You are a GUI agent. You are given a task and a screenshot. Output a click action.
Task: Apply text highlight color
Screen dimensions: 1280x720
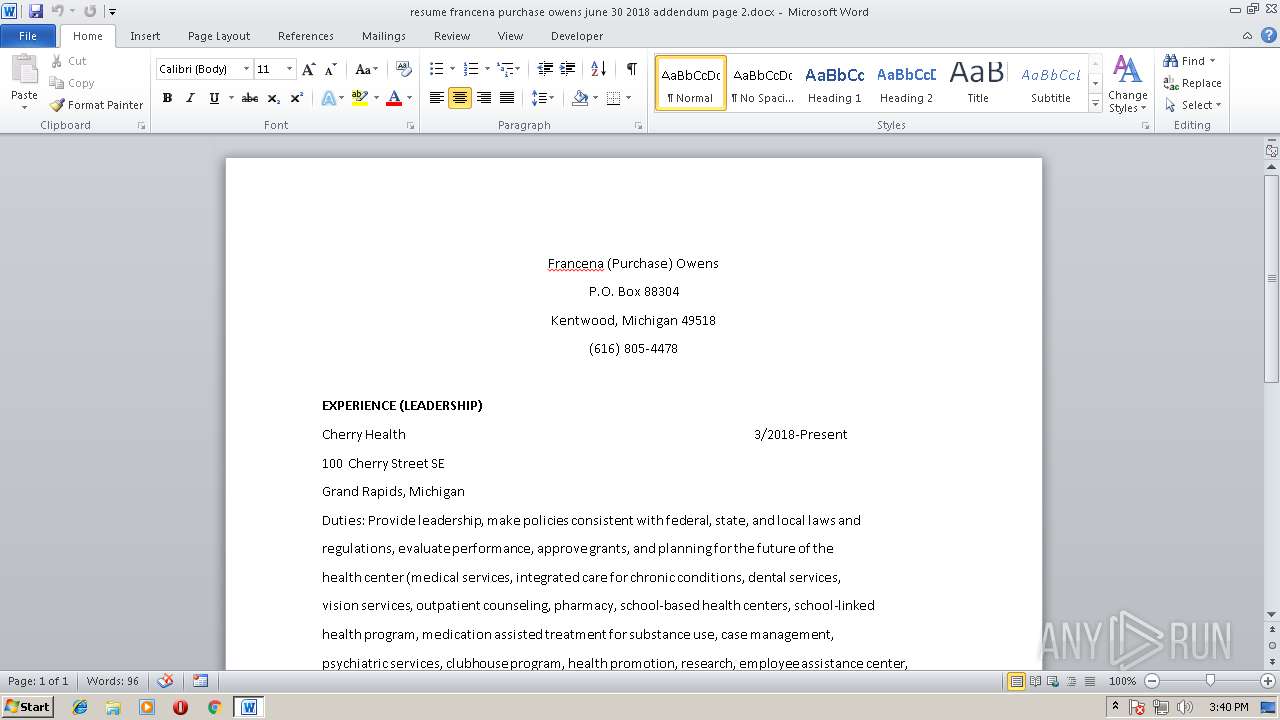pyautogui.click(x=360, y=98)
